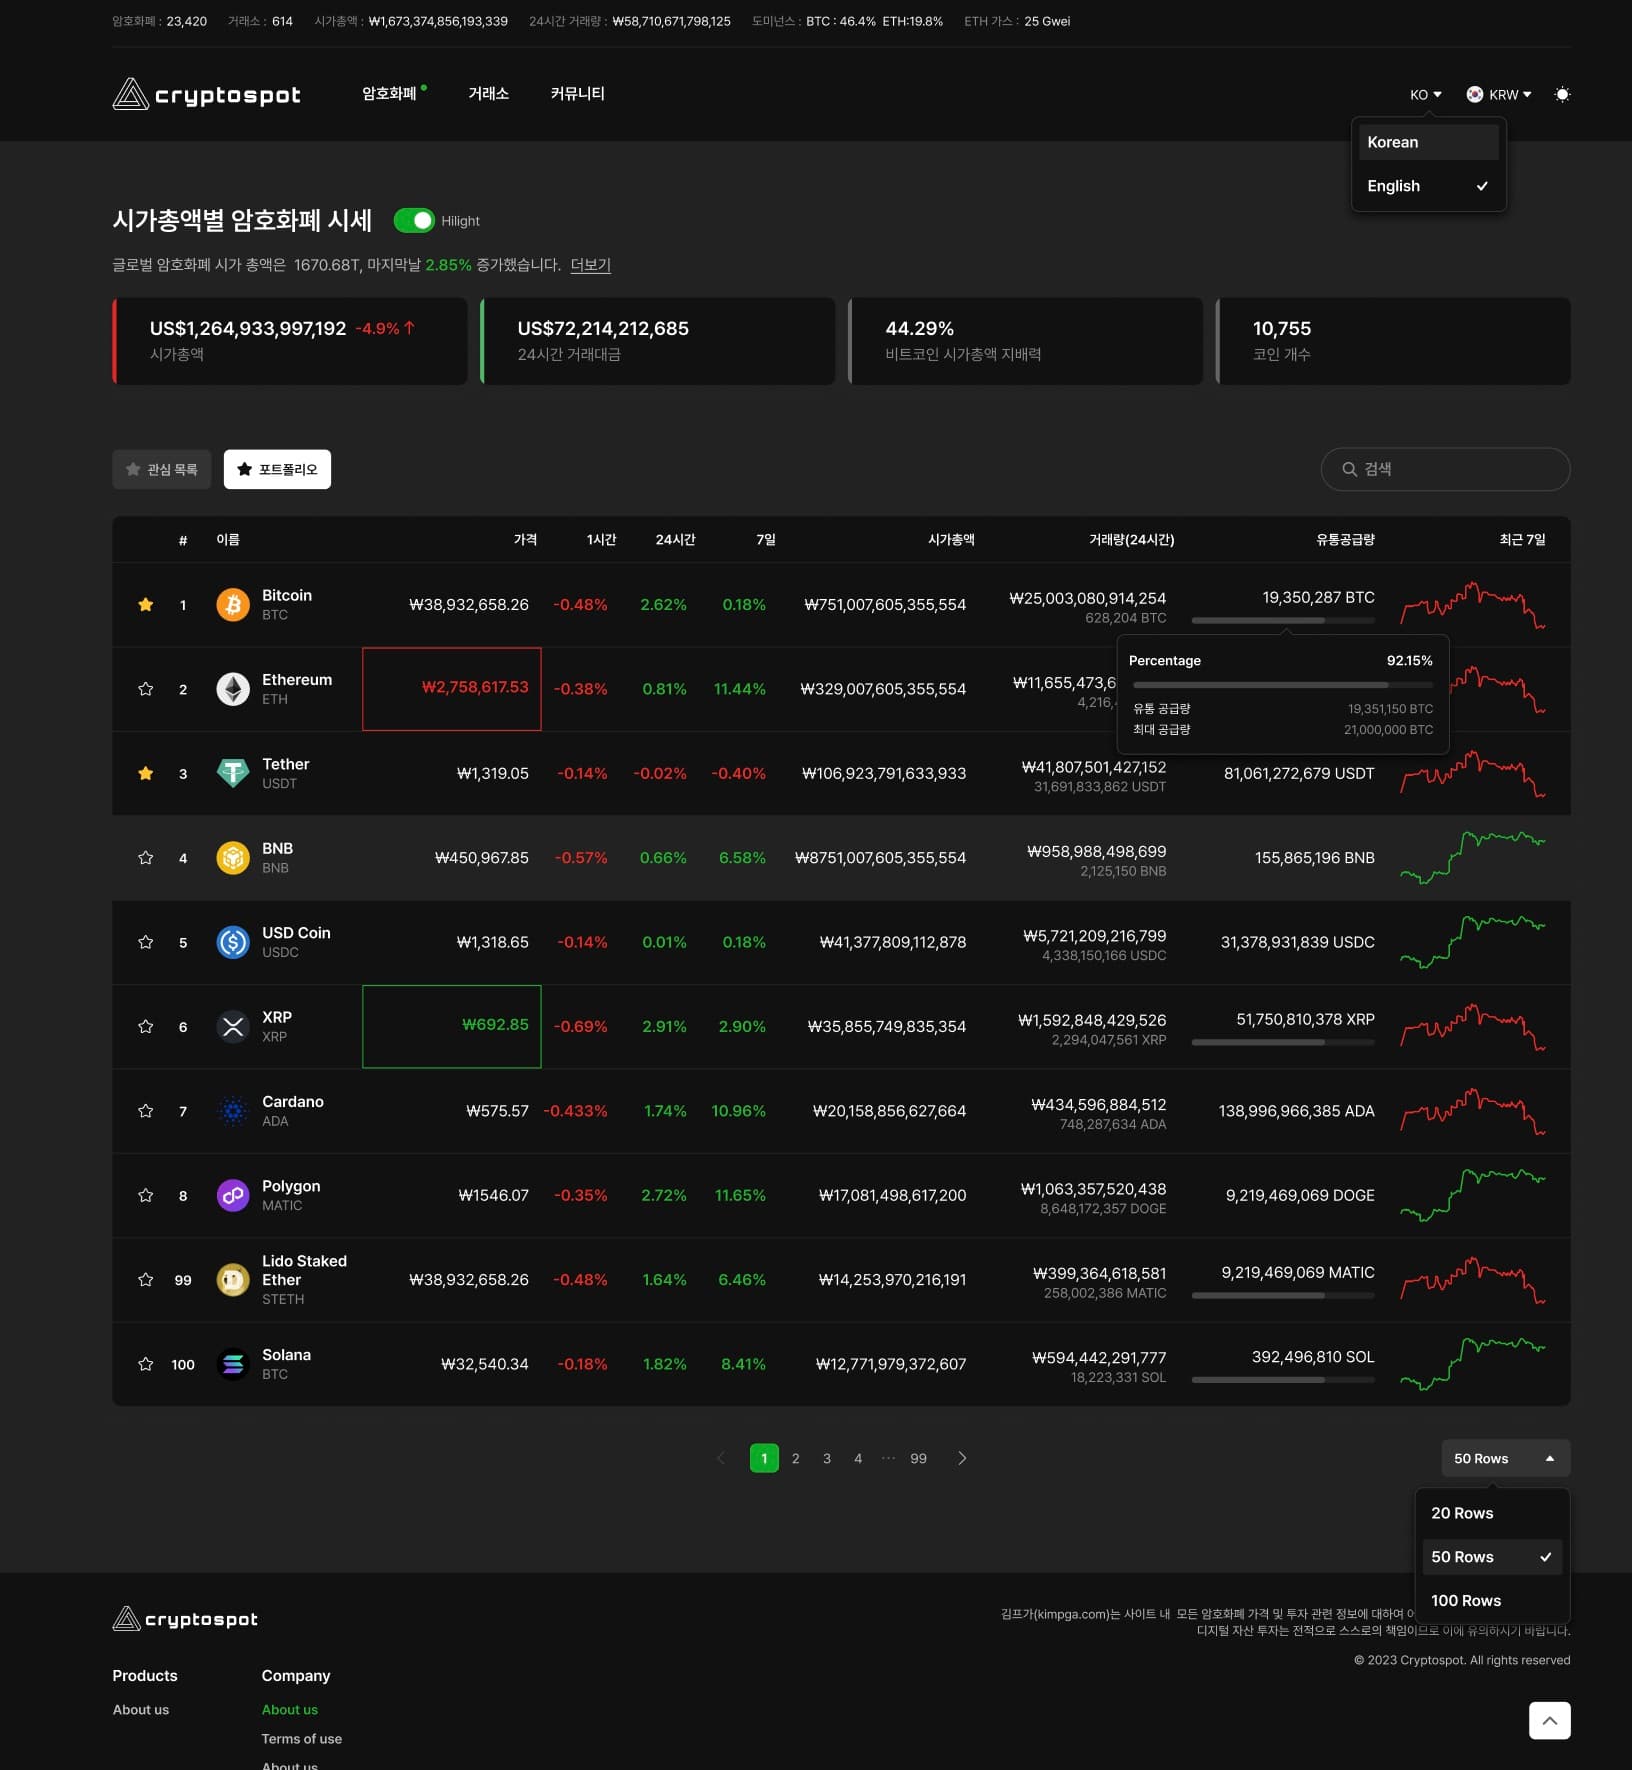Screen dimensions: 1632x1770
Task: Star Cardano as favorite
Action: [x=145, y=1111]
